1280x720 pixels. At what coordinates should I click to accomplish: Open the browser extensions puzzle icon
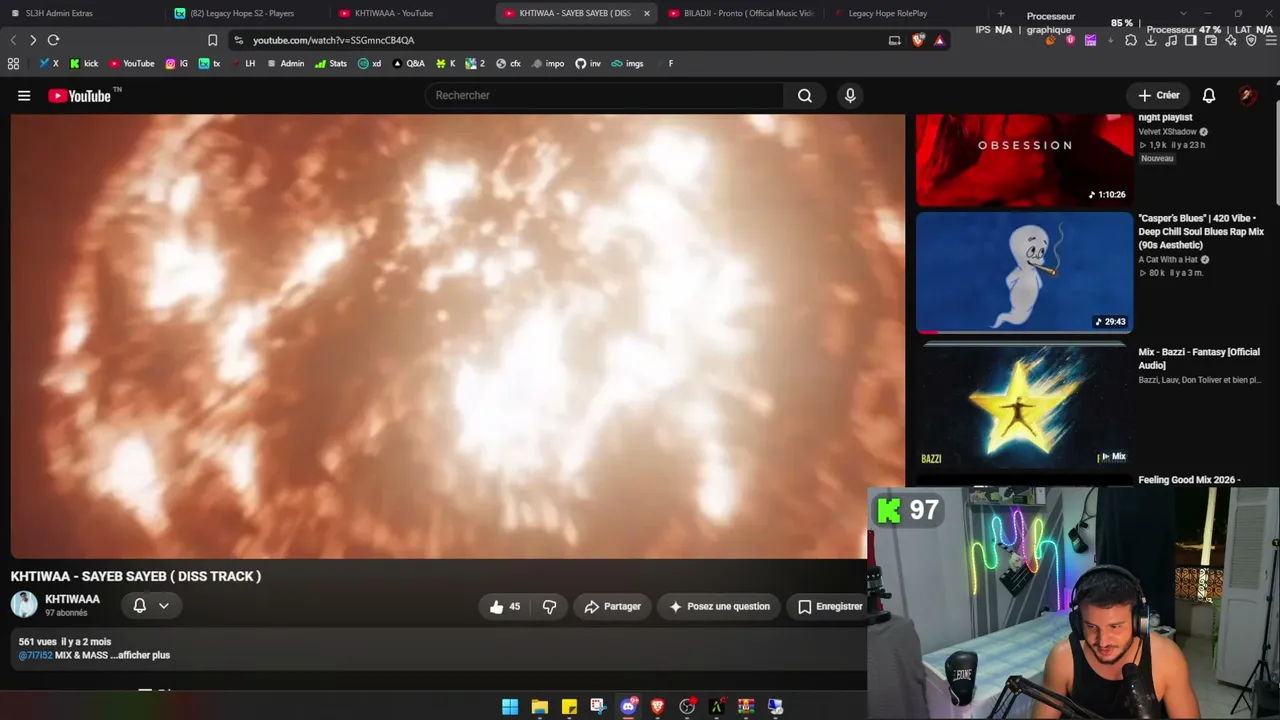click(x=1131, y=41)
